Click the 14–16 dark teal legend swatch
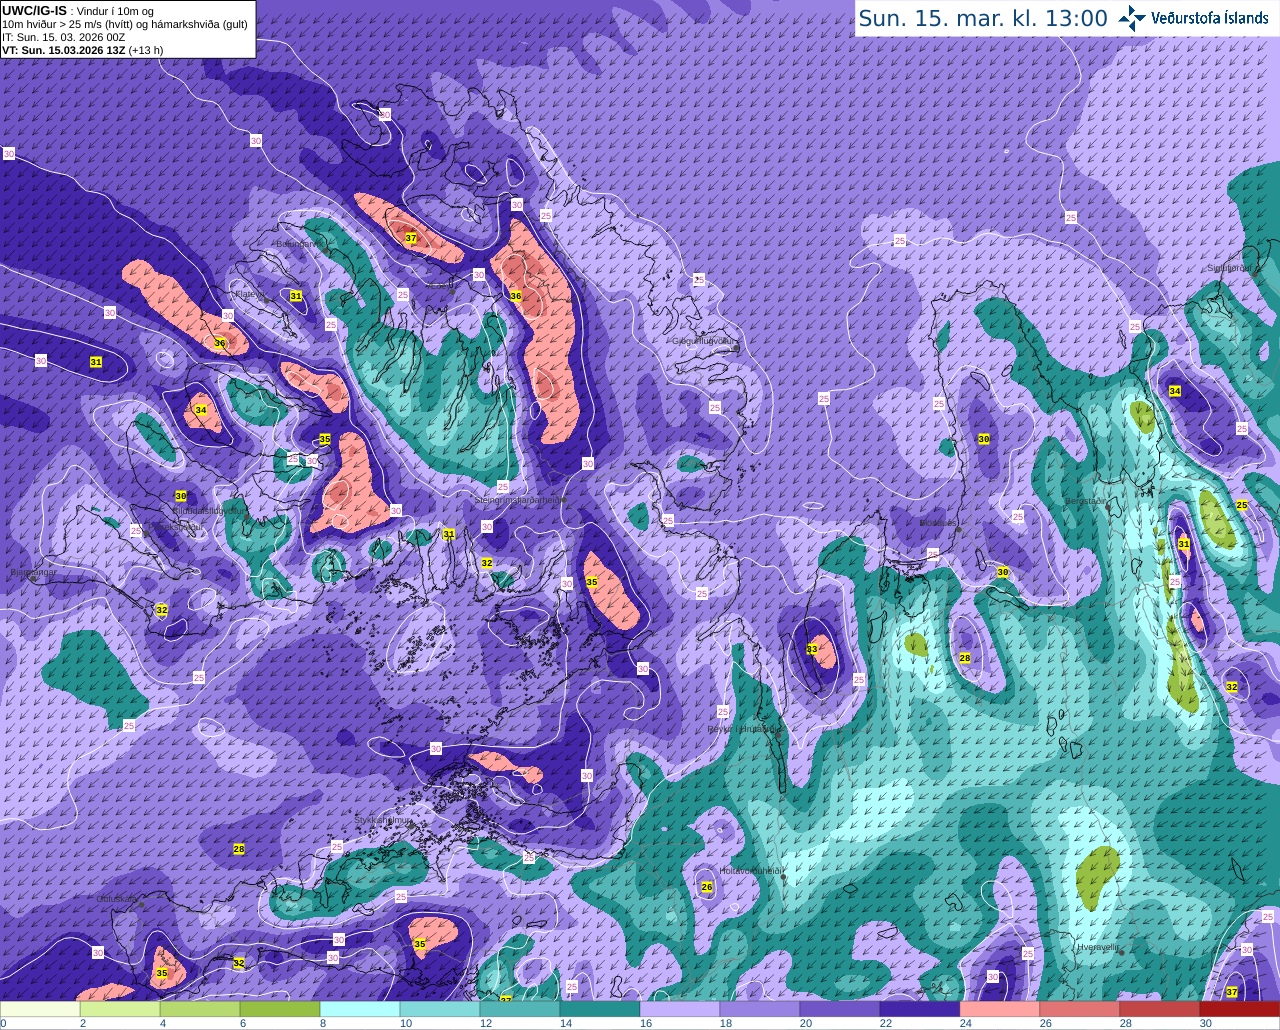This screenshot has height=1030, width=1280. (x=600, y=1009)
